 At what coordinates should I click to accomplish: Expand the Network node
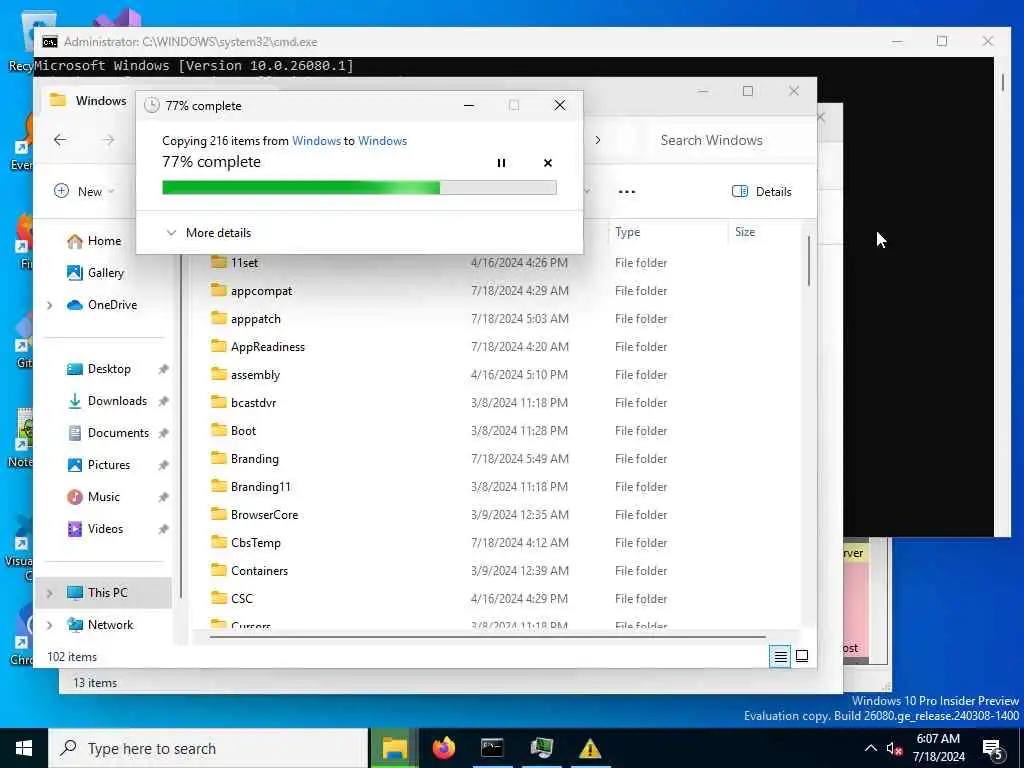(x=50, y=625)
